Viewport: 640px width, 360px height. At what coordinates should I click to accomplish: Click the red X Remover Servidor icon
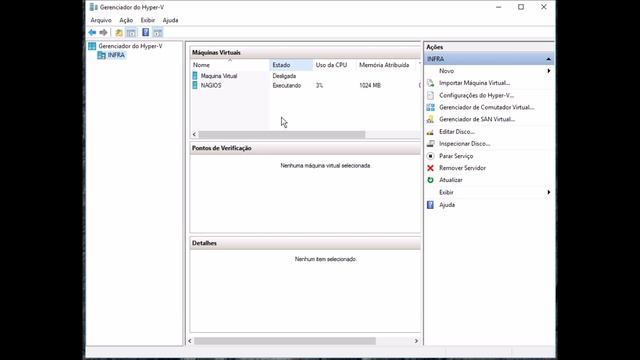tap(430, 168)
